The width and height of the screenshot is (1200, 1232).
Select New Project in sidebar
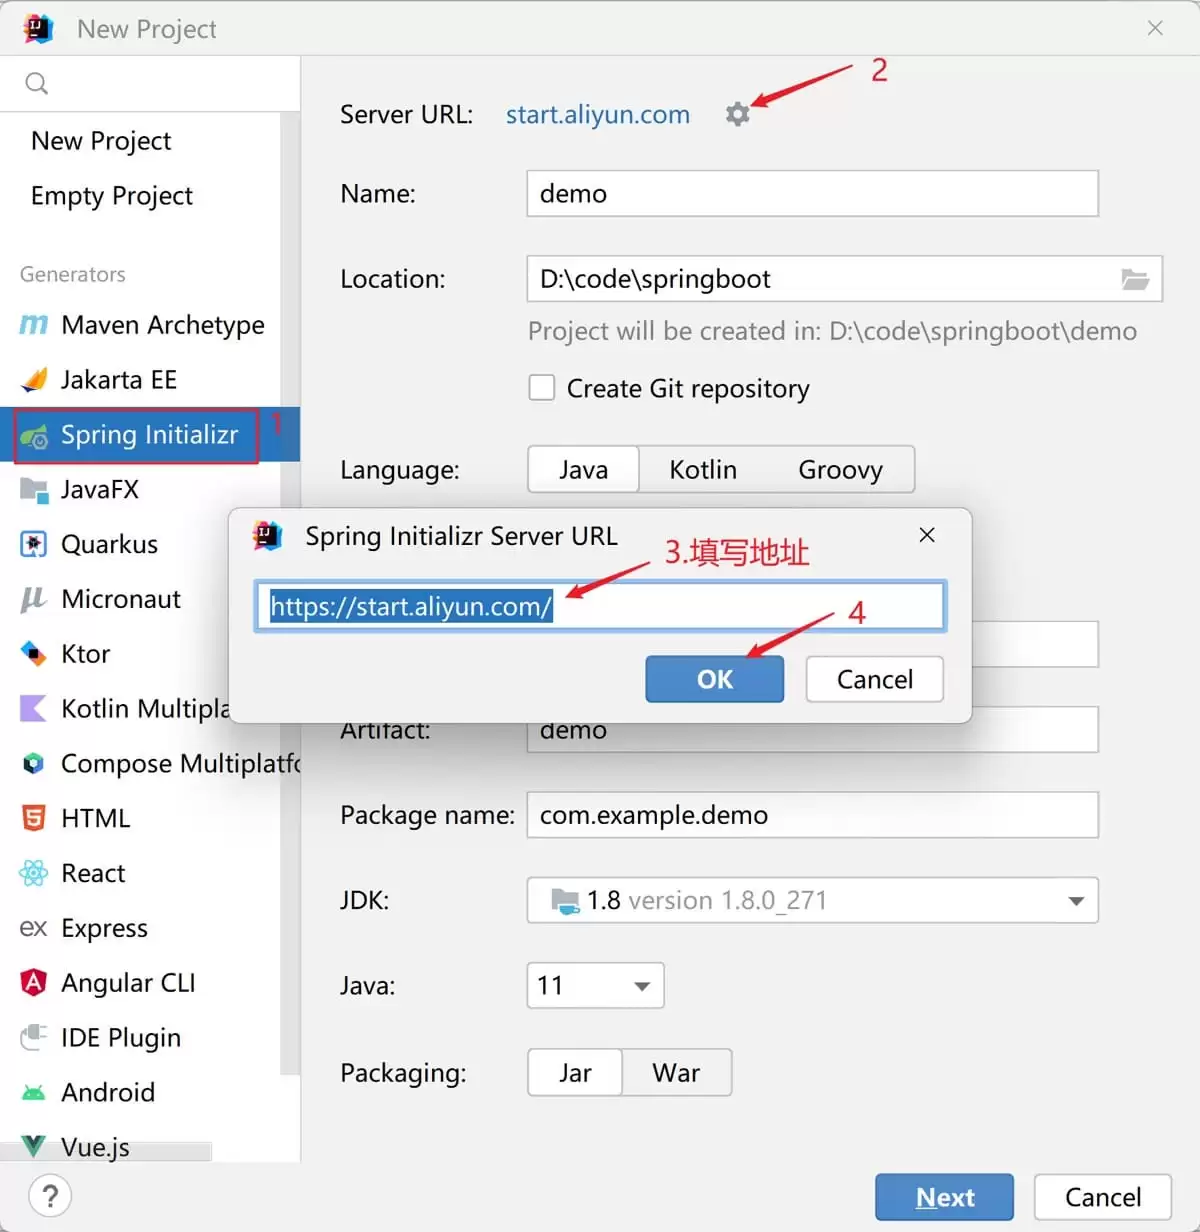pyautogui.click(x=101, y=141)
